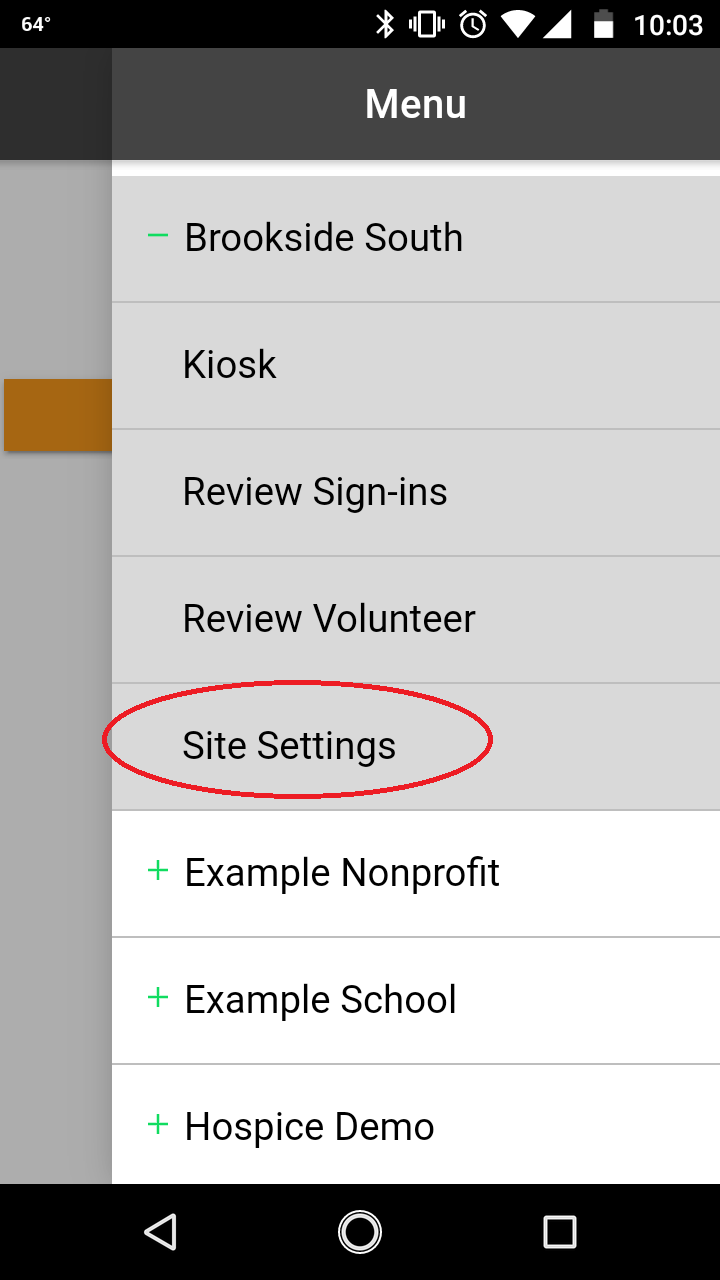Tap the orange block behind the menu
This screenshot has width=720, height=1280.
tap(57, 415)
